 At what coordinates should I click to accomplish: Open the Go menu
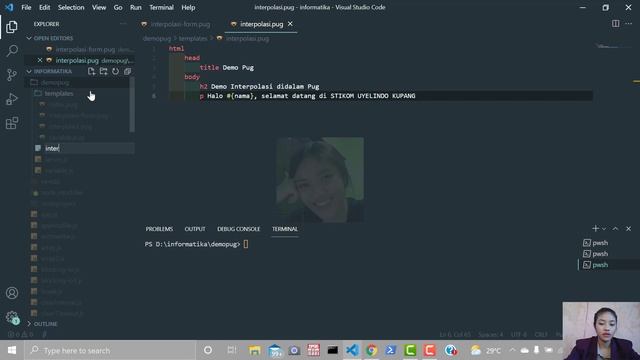pos(118,7)
